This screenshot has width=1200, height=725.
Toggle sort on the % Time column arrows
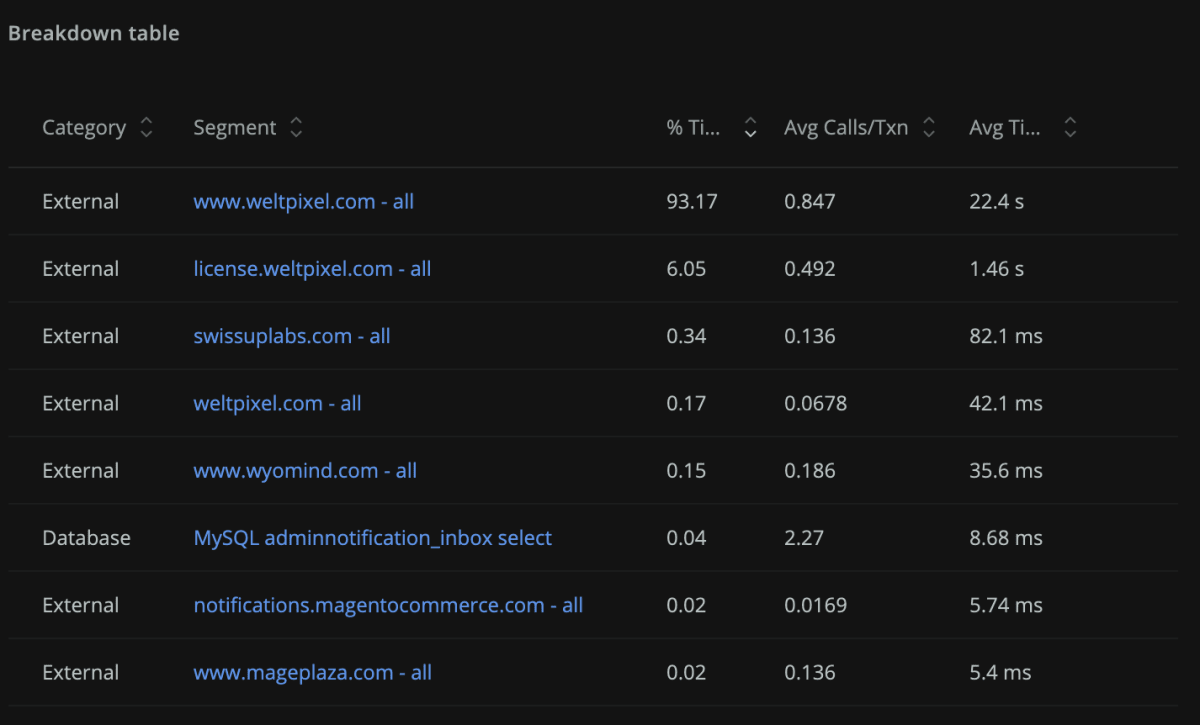751,128
